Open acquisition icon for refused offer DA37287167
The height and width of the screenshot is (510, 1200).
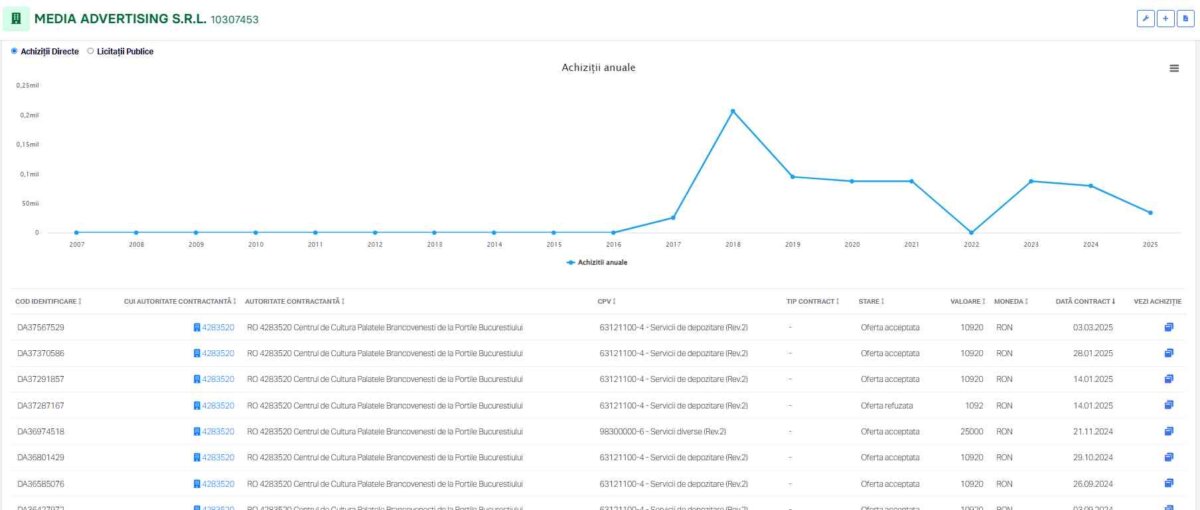tap(1169, 405)
